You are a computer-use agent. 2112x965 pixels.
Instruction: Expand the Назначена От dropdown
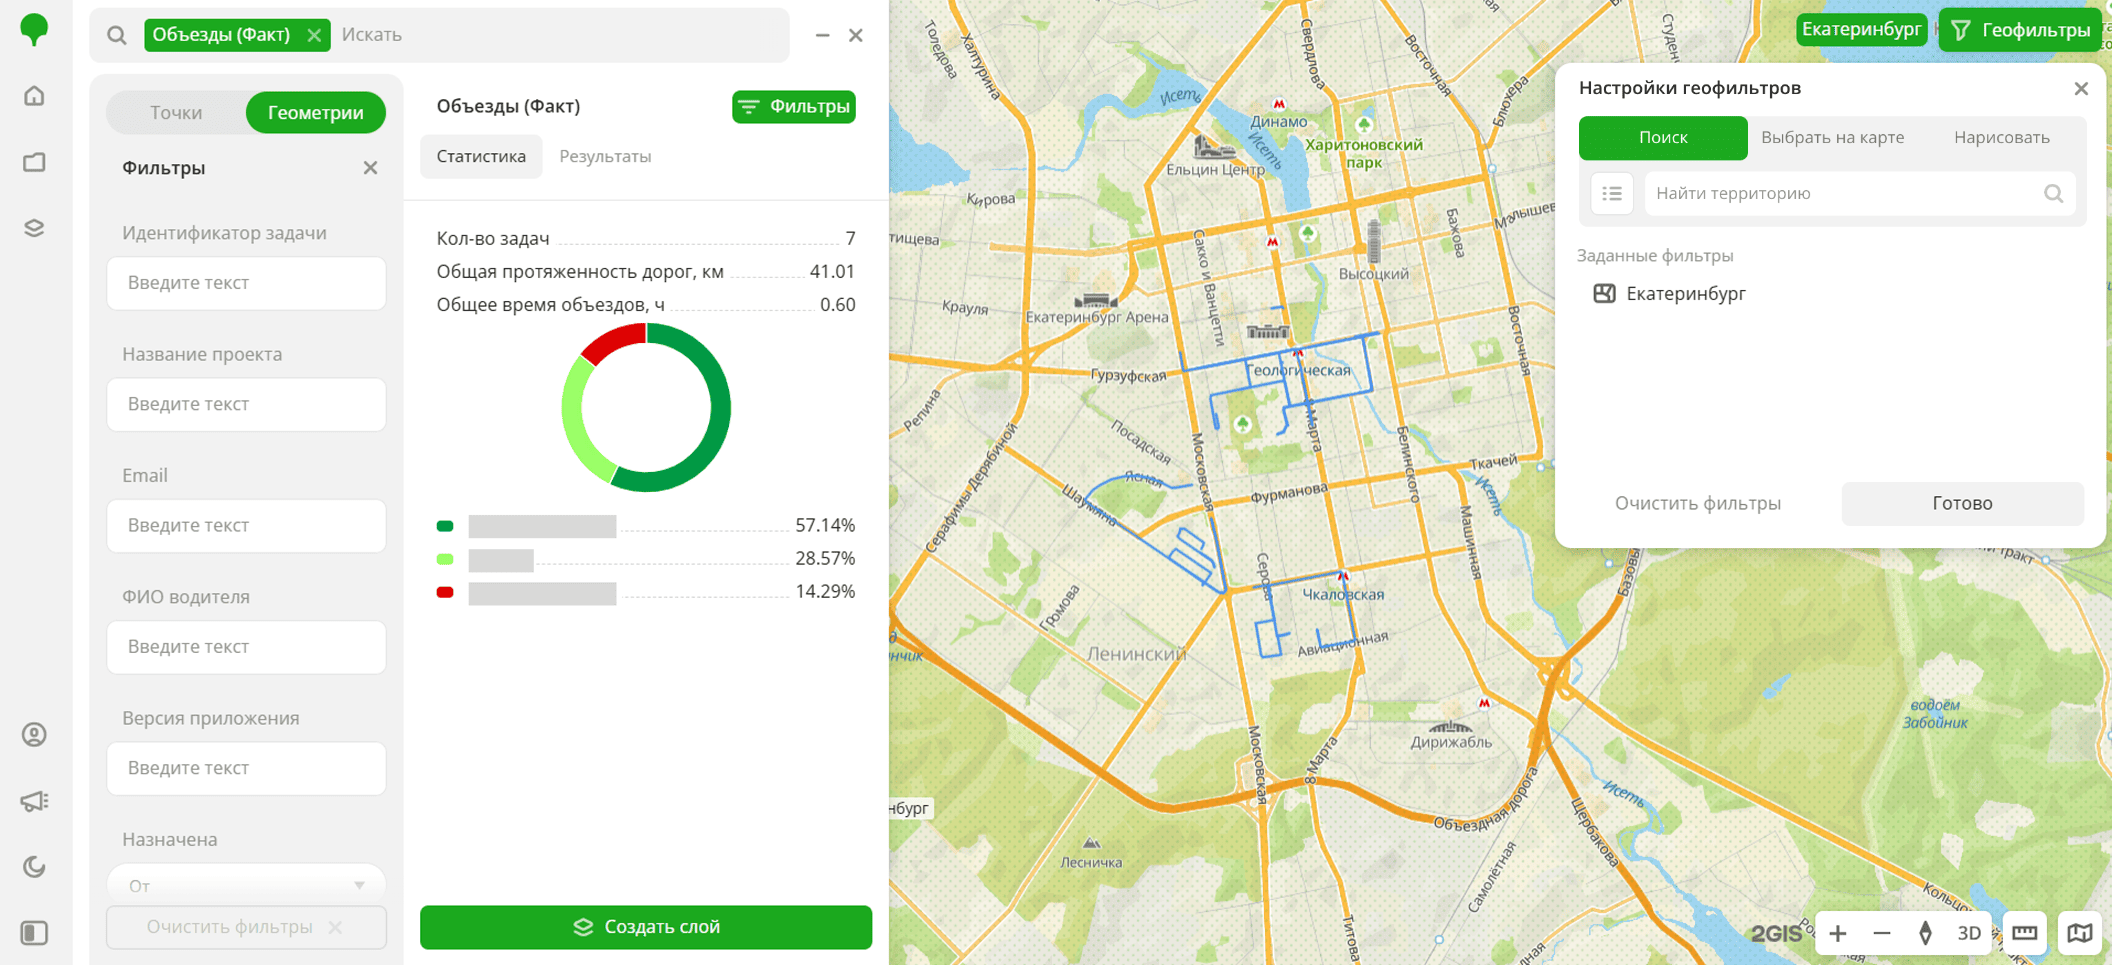pos(246,885)
